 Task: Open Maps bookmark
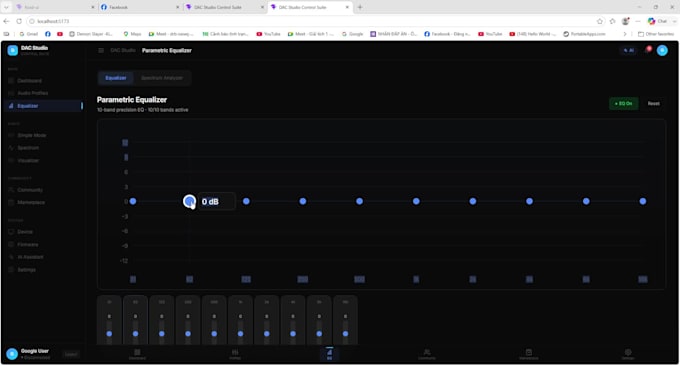(132, 34)
